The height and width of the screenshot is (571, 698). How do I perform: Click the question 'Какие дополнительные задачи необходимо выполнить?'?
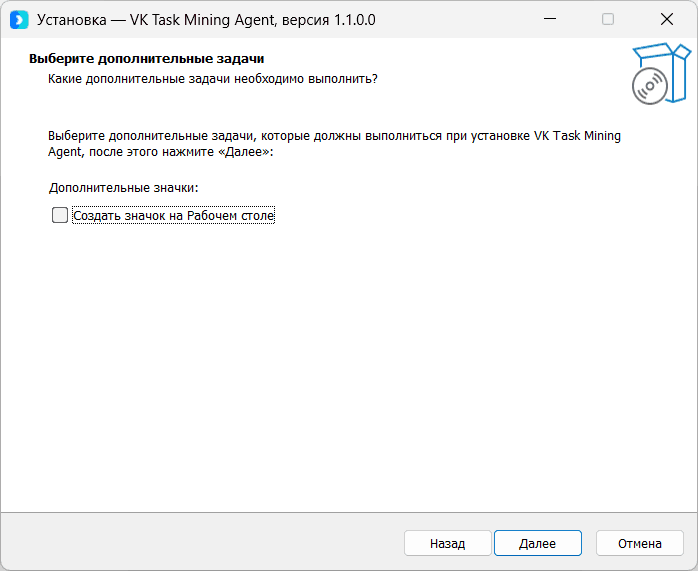click(x=213, y=79)
